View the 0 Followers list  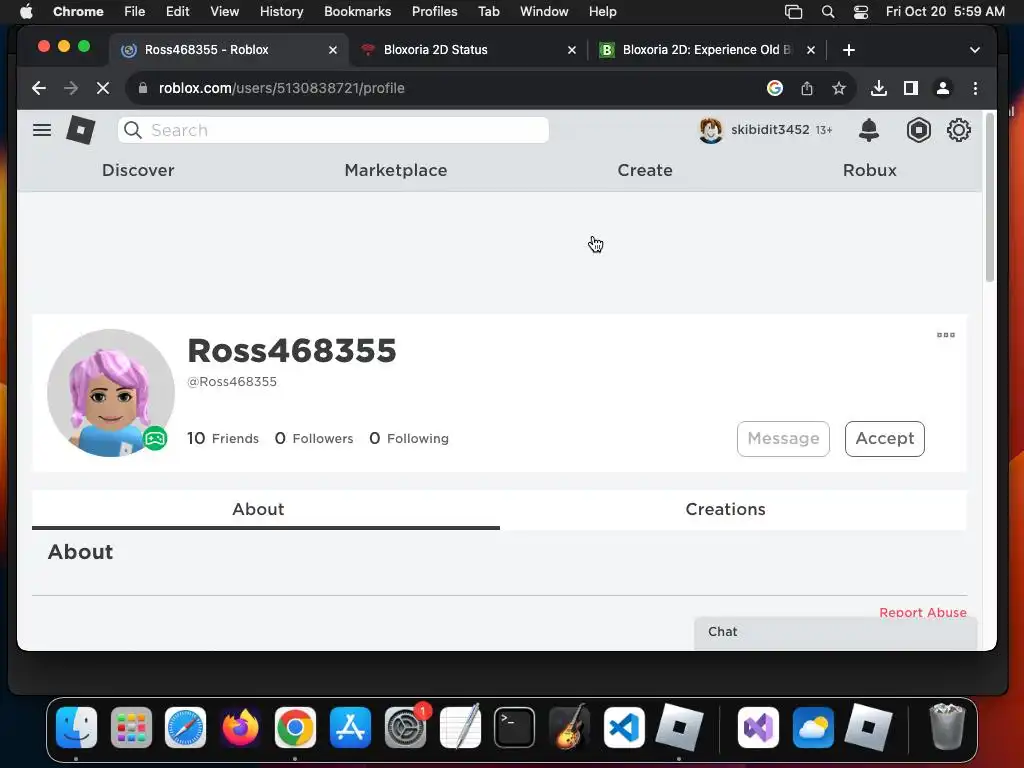[313, 438]
